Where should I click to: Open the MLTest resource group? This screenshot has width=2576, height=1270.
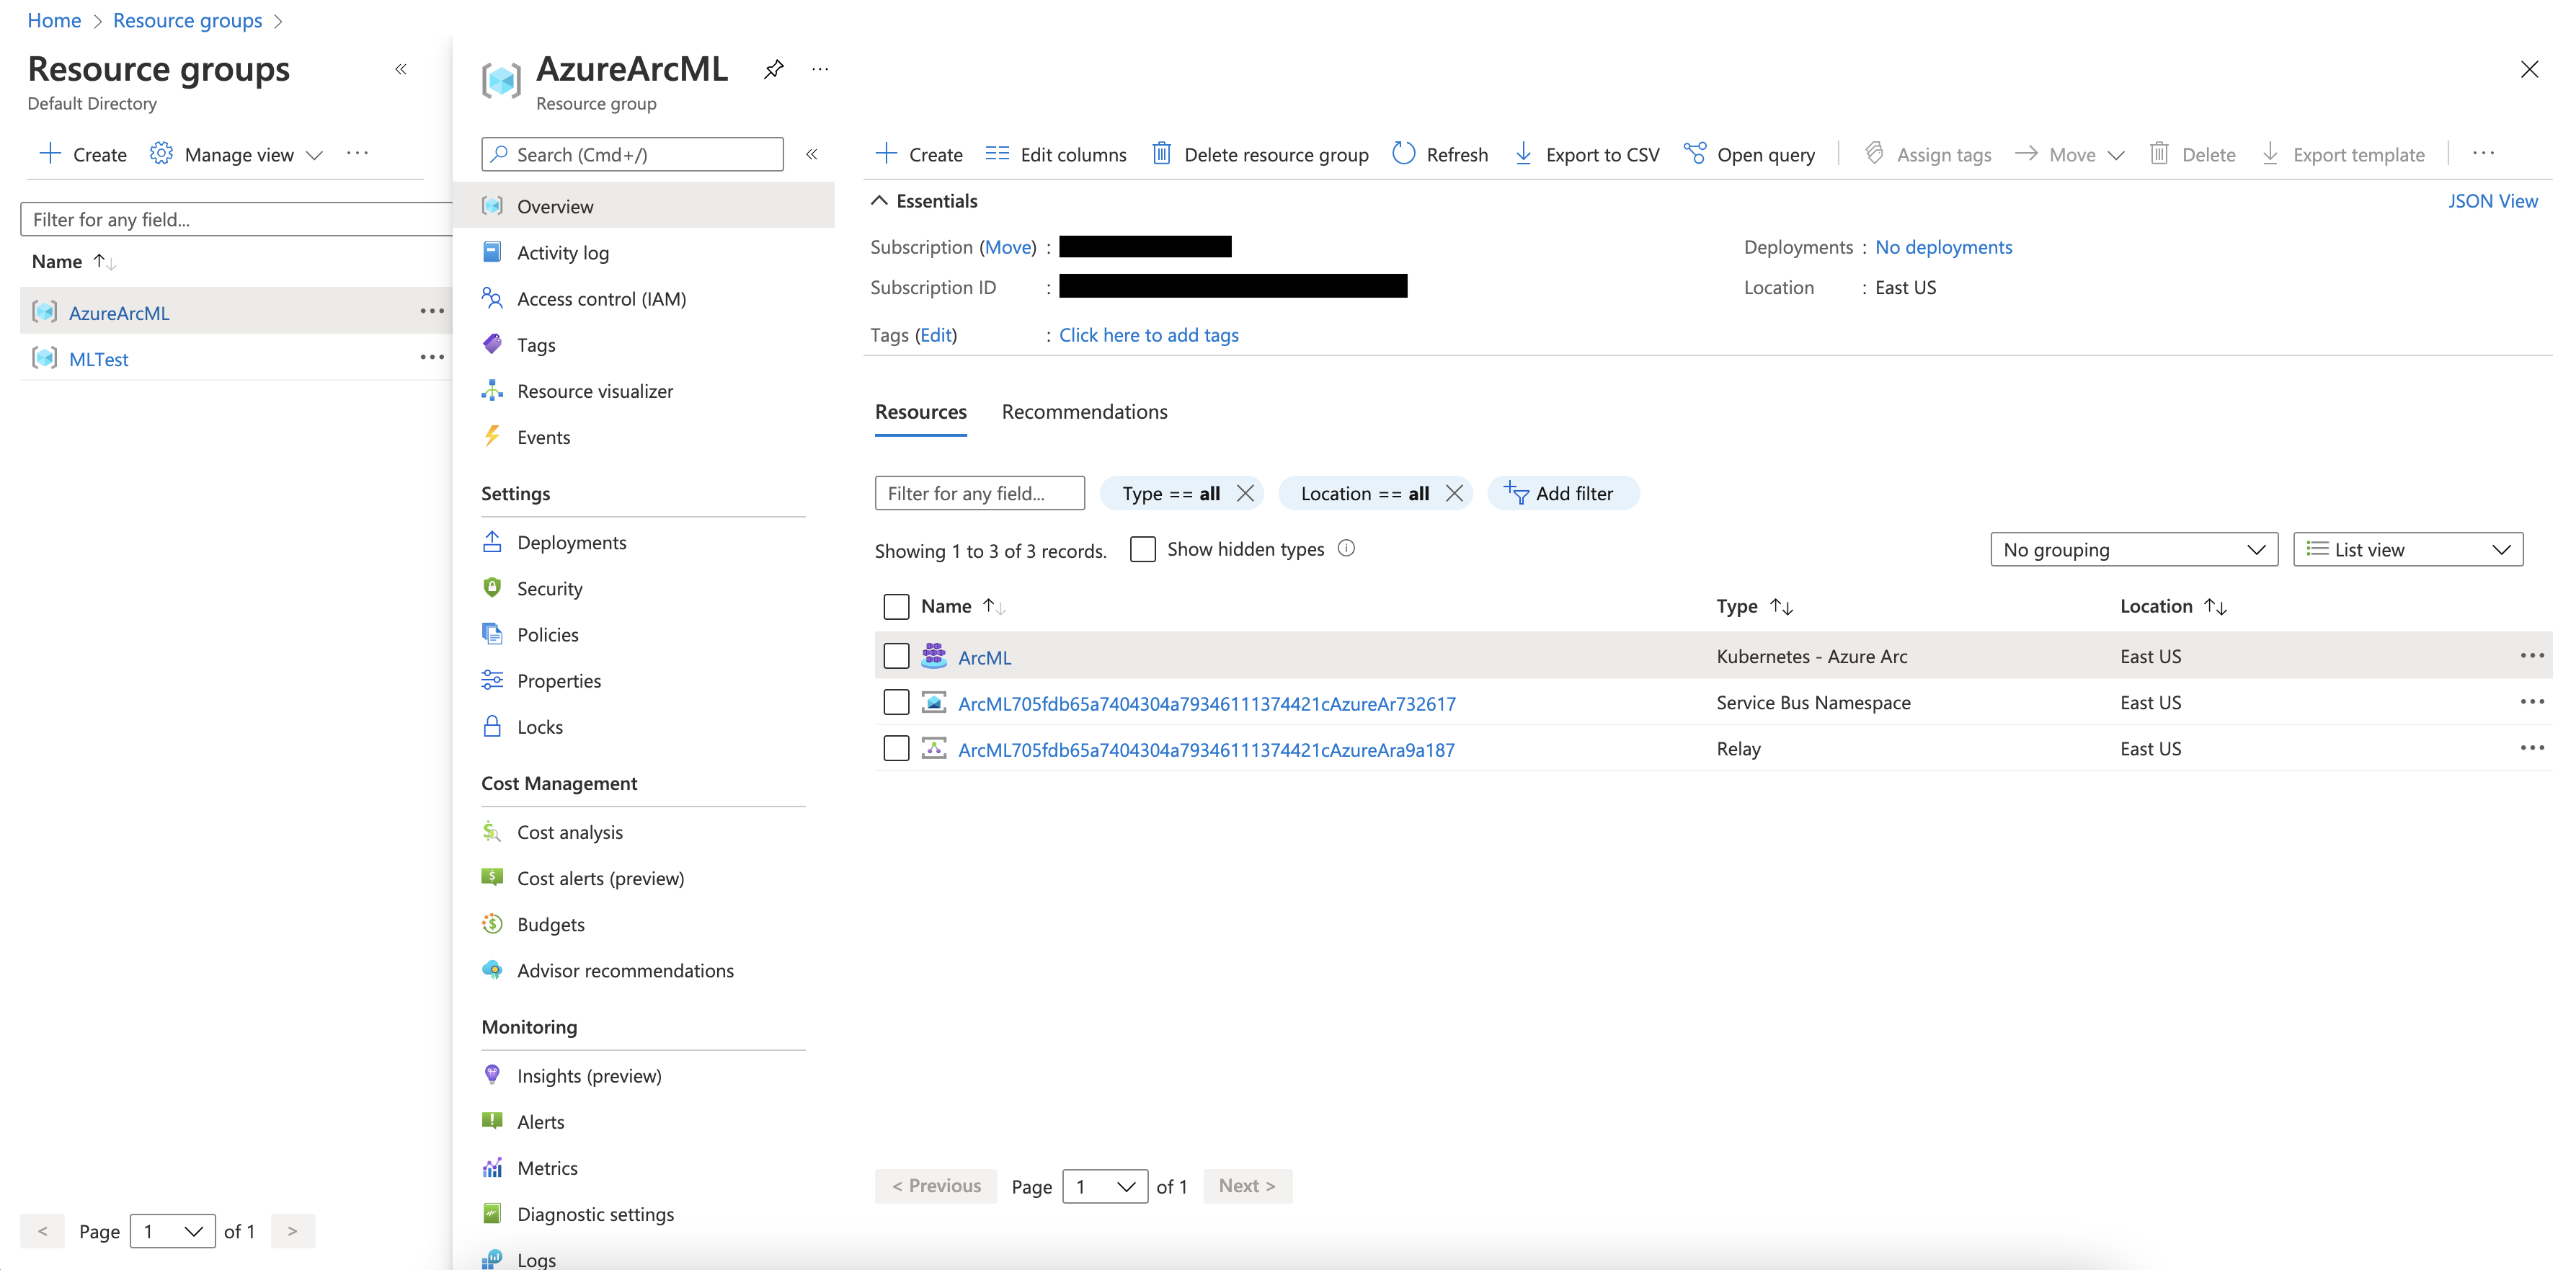tap(98, 359)
